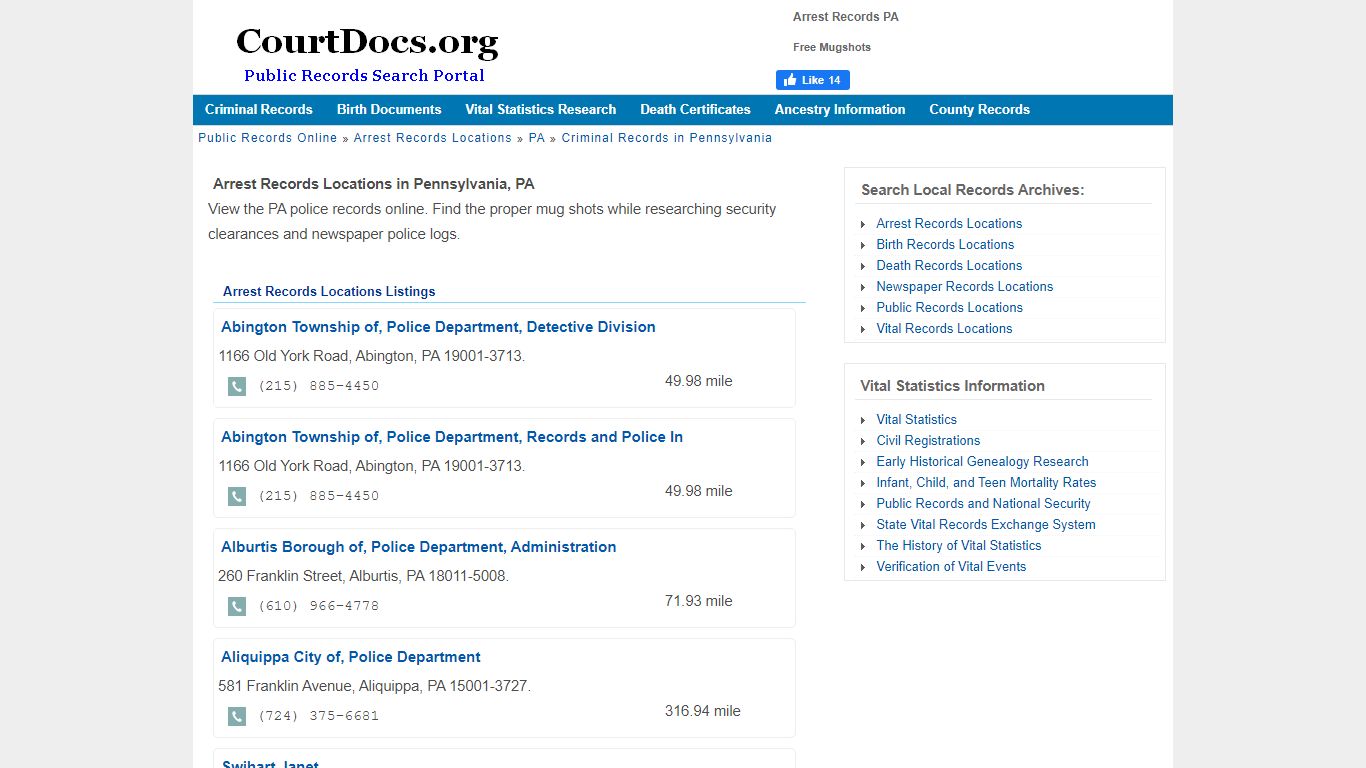
Task: Open Aliquippa City of Police Department listing
Action: 351,657
